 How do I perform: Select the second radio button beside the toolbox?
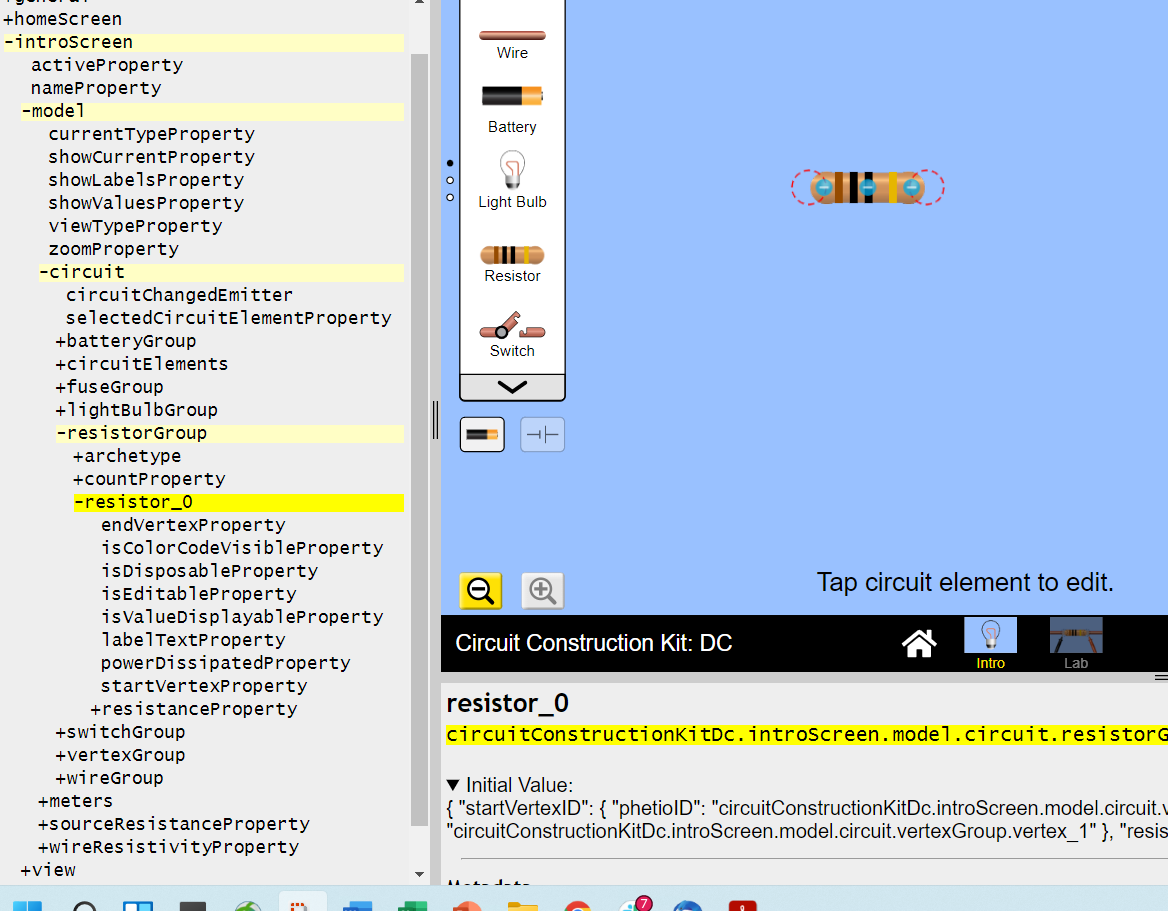pos(449,180)
